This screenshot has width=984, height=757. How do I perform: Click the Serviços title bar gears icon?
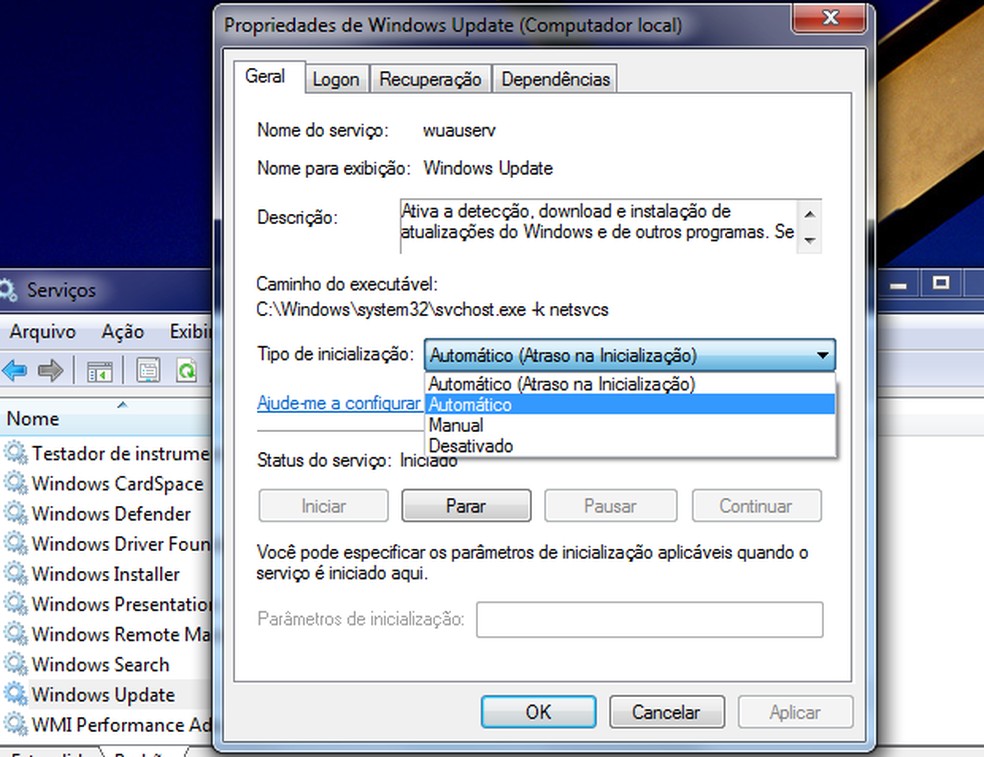click(x=8, y=290)
